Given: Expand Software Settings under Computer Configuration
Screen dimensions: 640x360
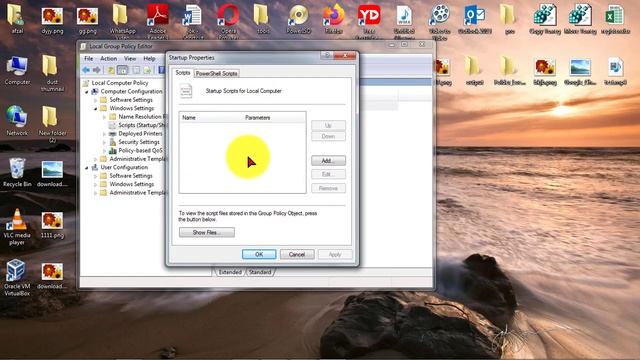Looking at the screenshot, I should (x=96, y=100).
